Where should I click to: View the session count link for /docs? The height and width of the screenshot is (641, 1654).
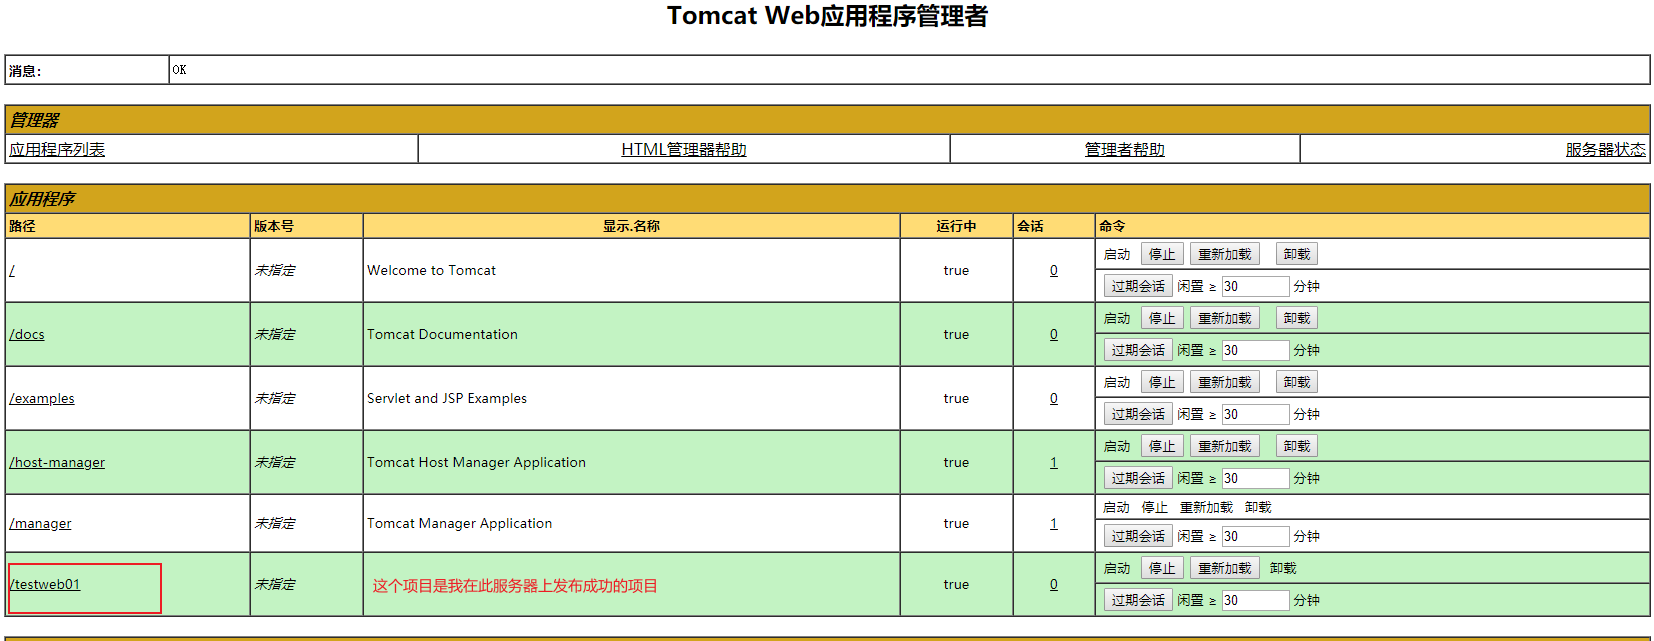tap(1054, 334)
